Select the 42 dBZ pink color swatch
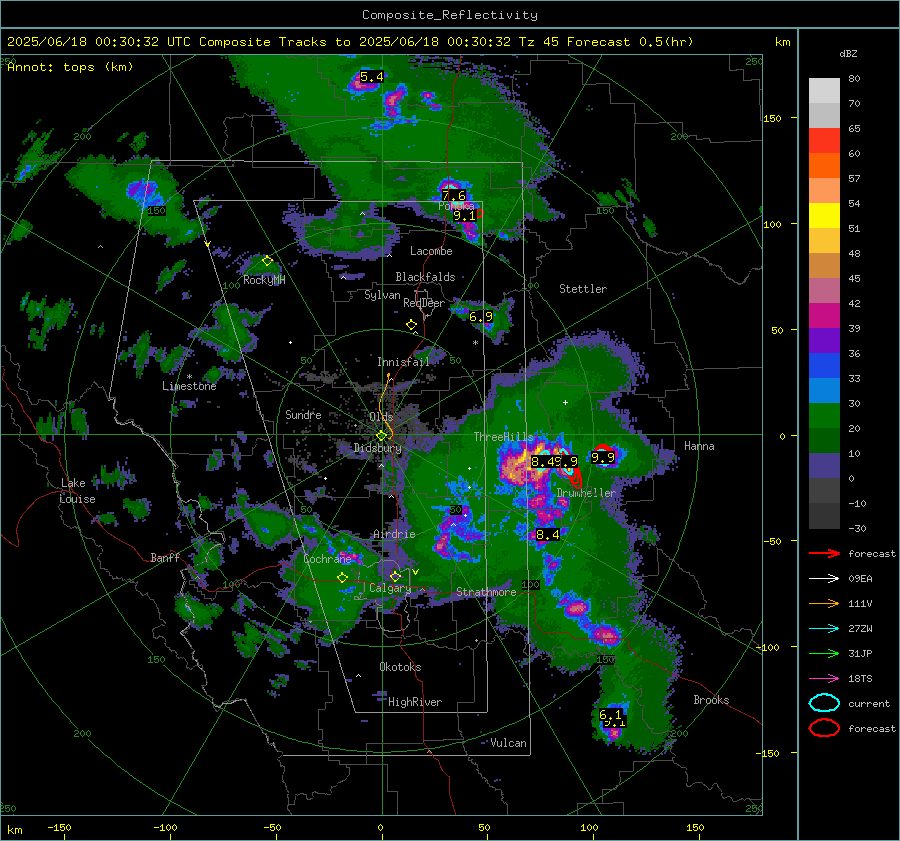Viewport: 900px width, 841px height. pos(824,290)
